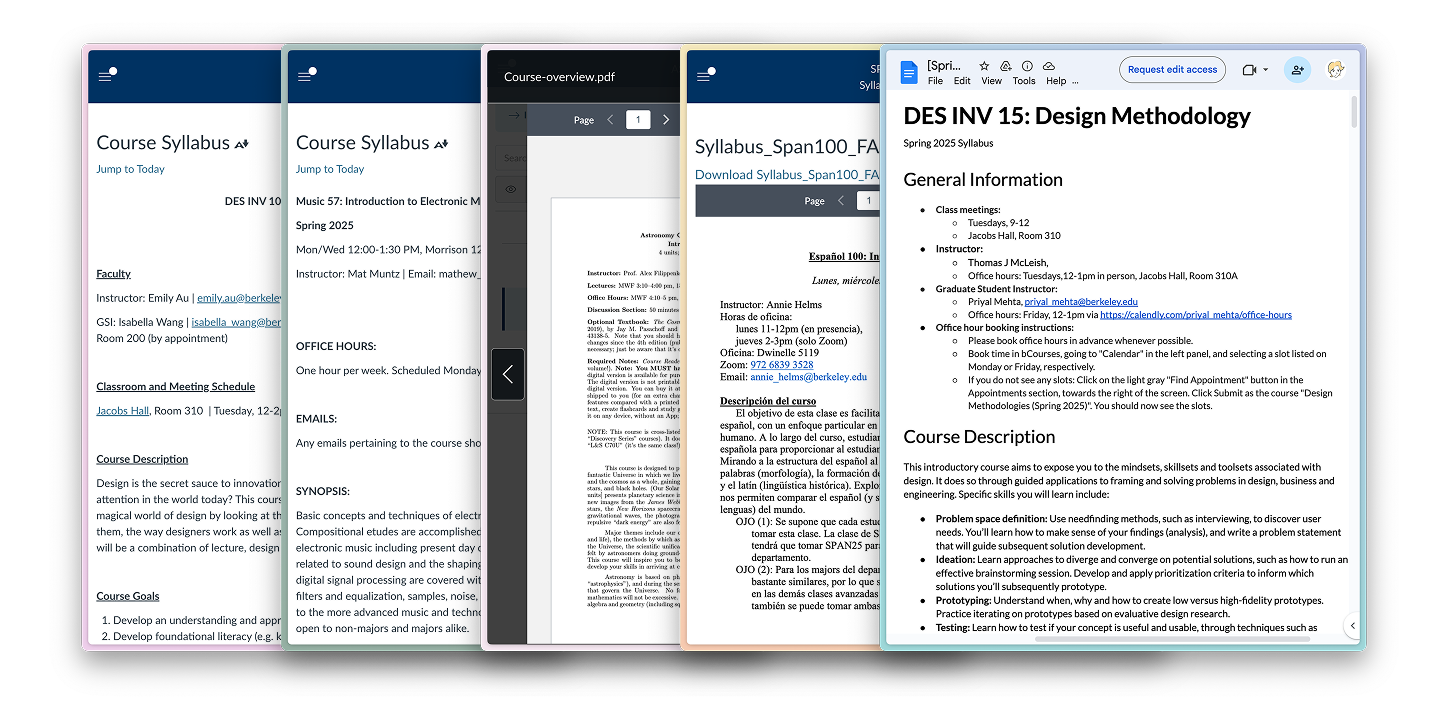Go to the next page in Course-overview.pdf

pyautogui.click(x=666, y=119)
